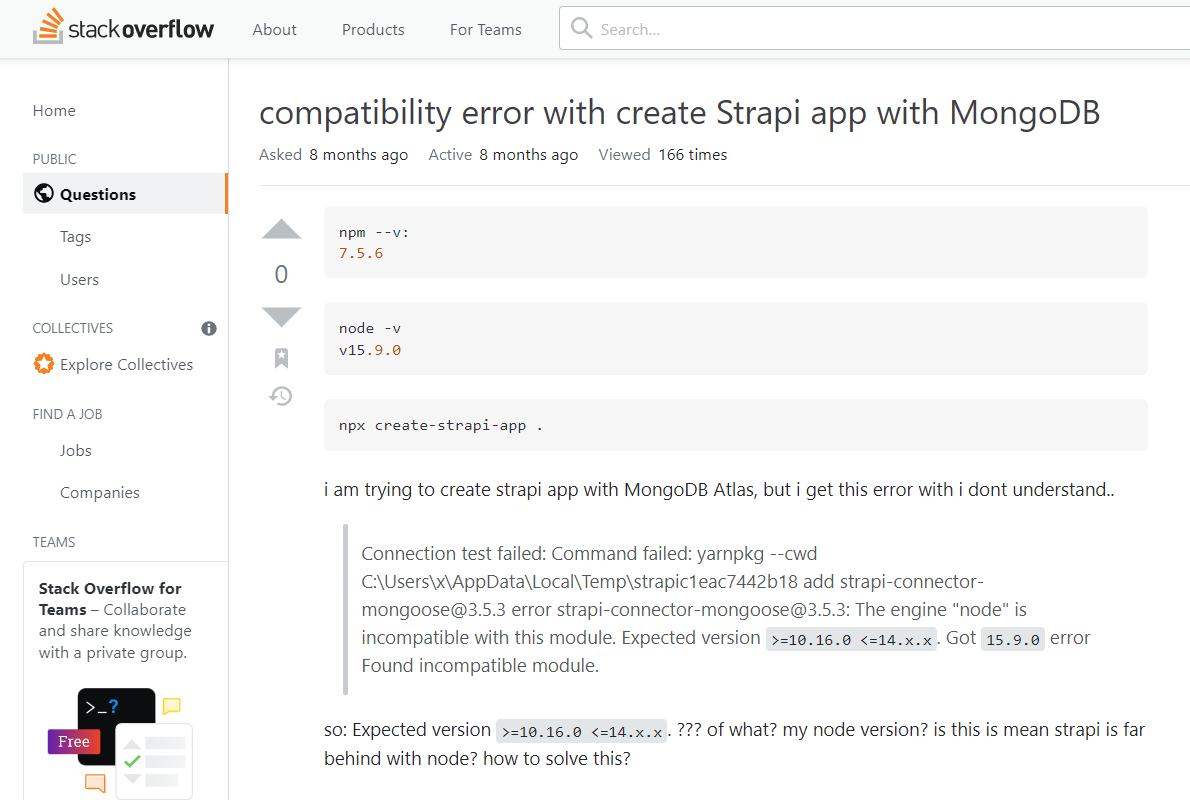This screenshot has width=1190, height=800.
Task: Click the TEAMS section heading
Action: pos(54,542)
